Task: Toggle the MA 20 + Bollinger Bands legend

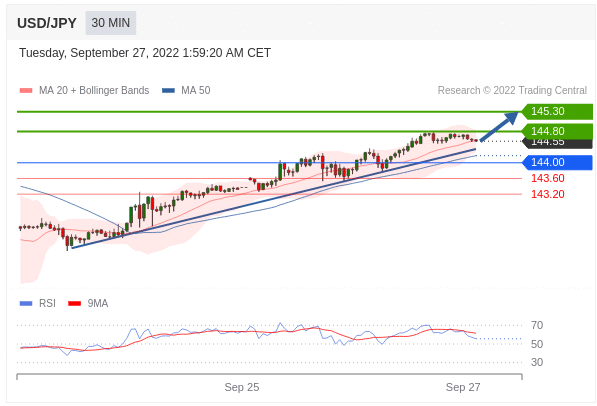Action: coord(84,90)
